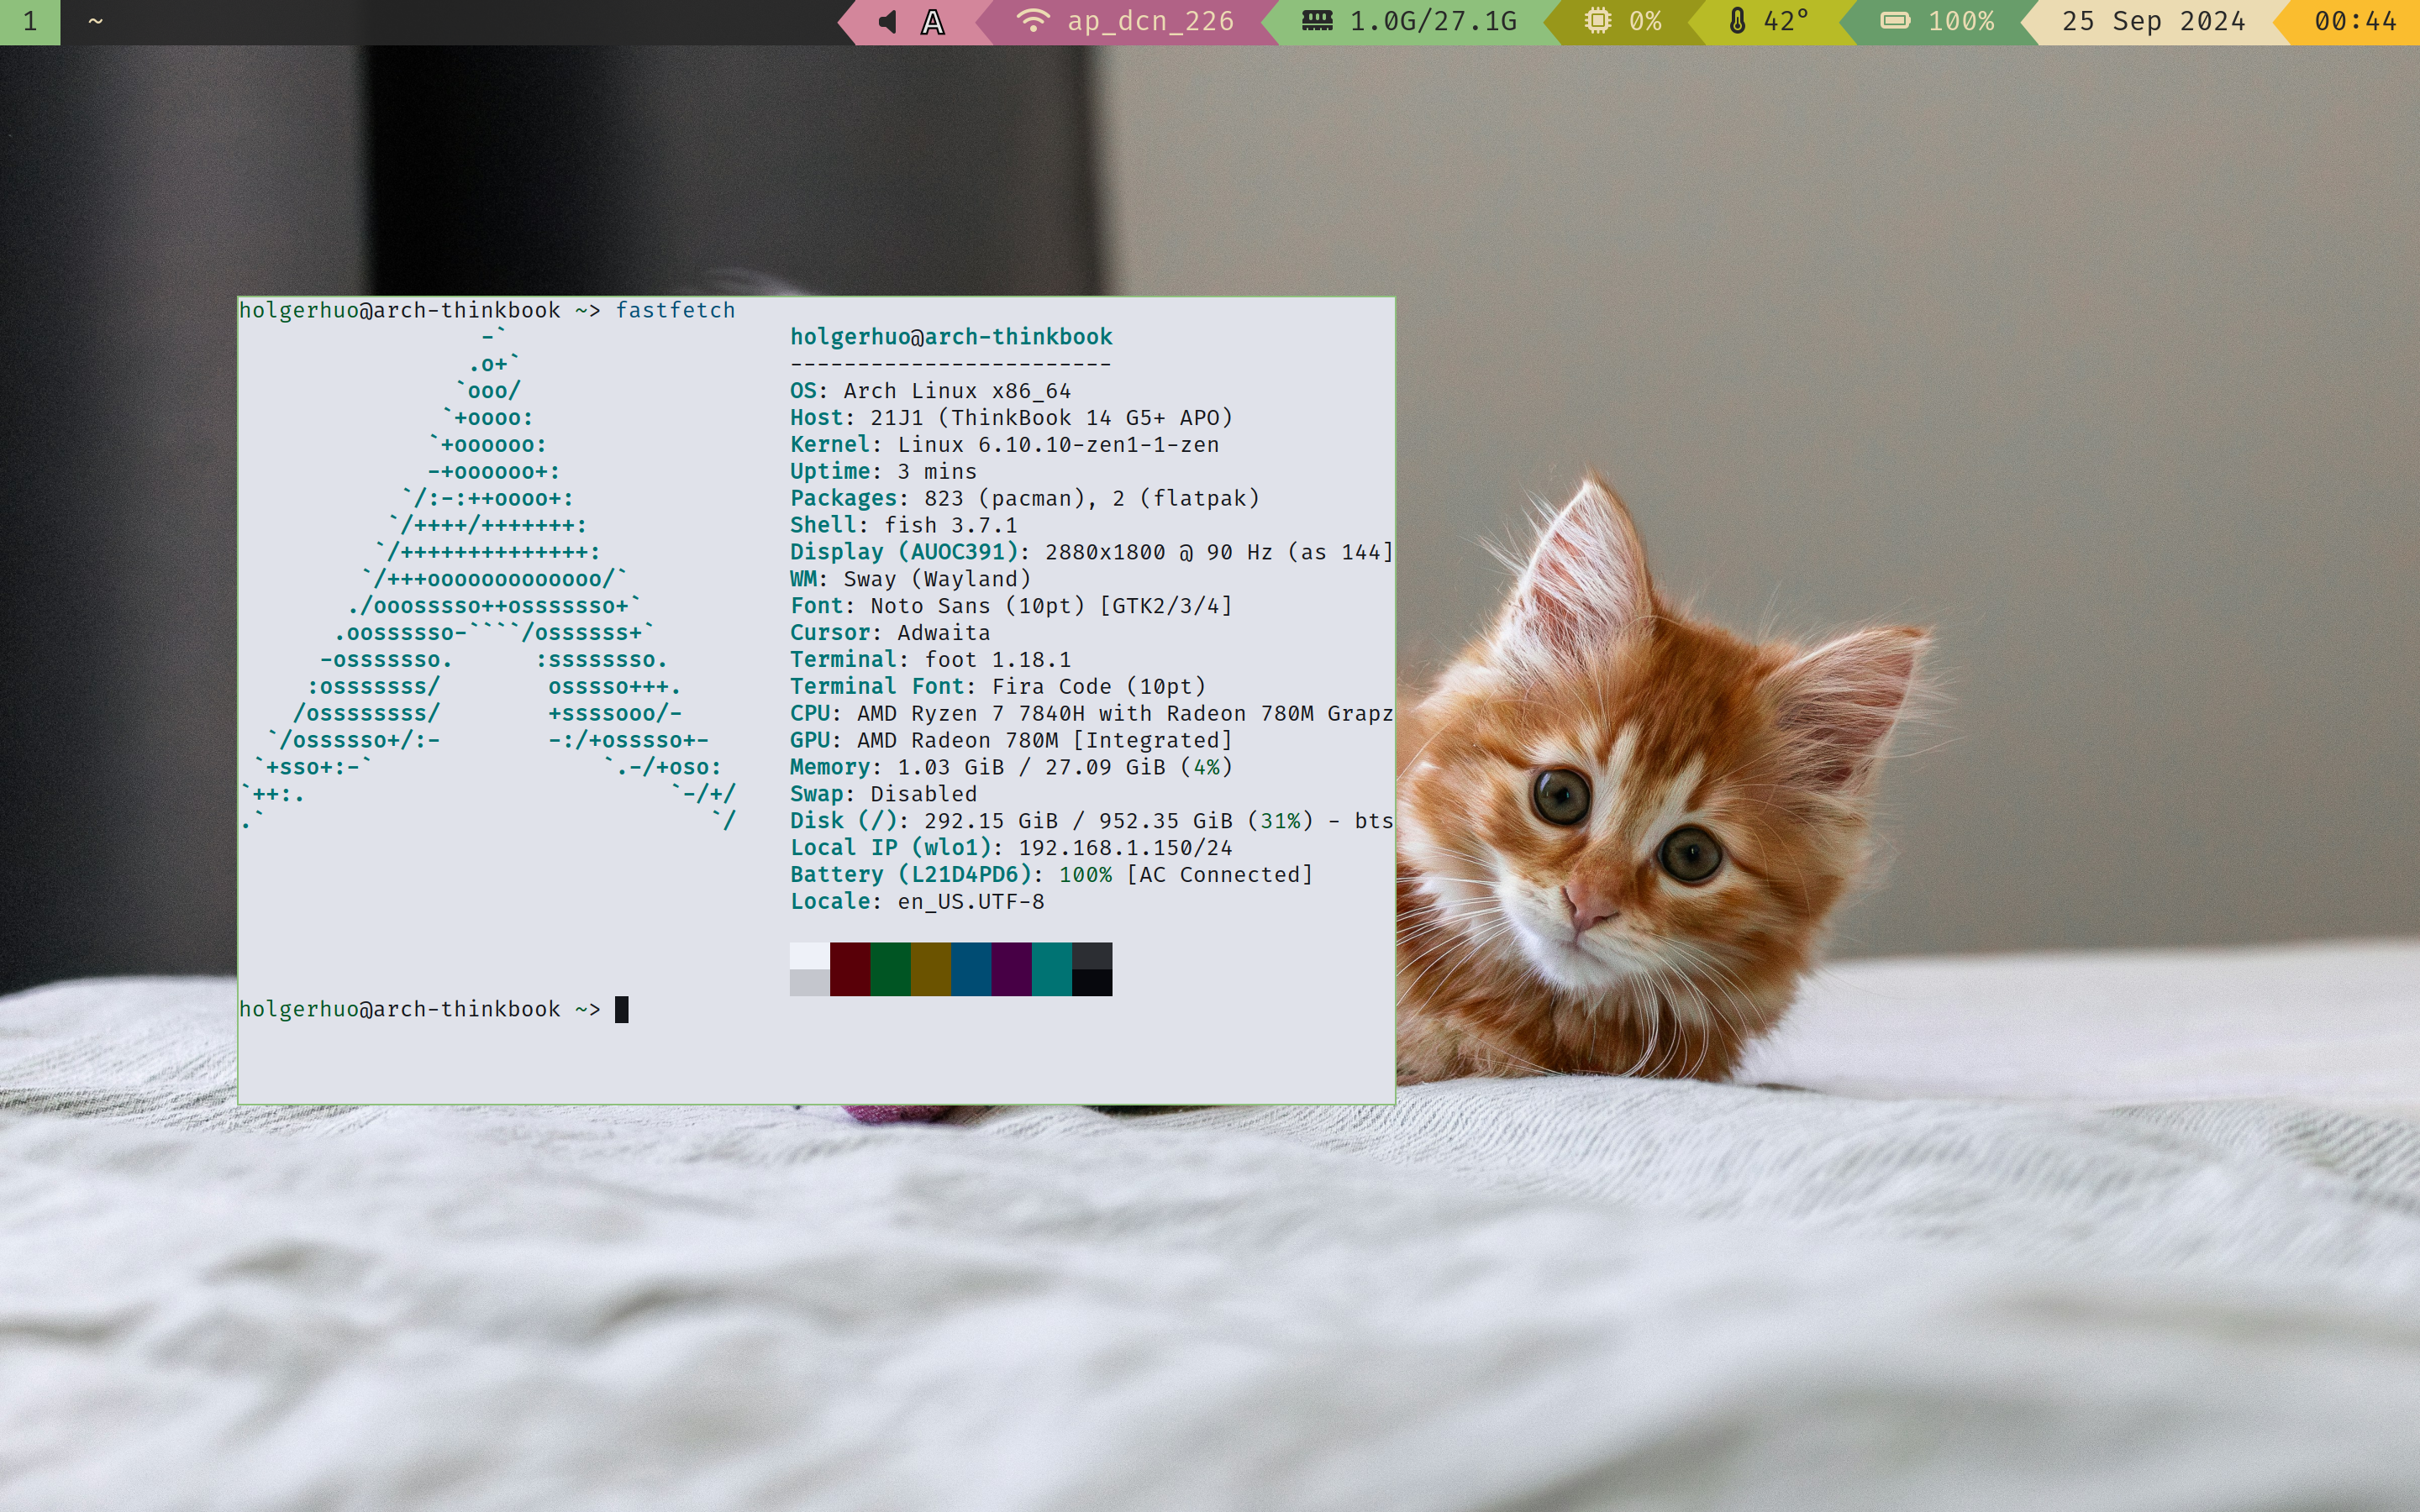Screen dimensions: 2420x1512
Task: Click the blue color block in palette
Action: click(971, 969)
